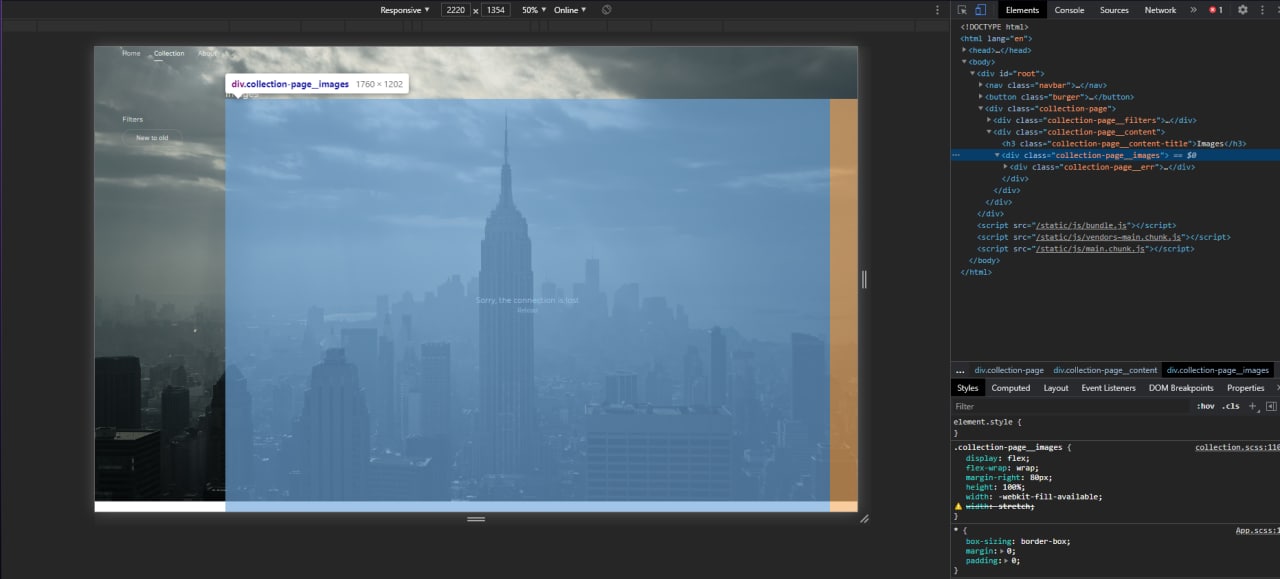The height and width of the screenshot is (579, 1280).
Task: Click the viewport height field 1354
Action: coord(495,10)
